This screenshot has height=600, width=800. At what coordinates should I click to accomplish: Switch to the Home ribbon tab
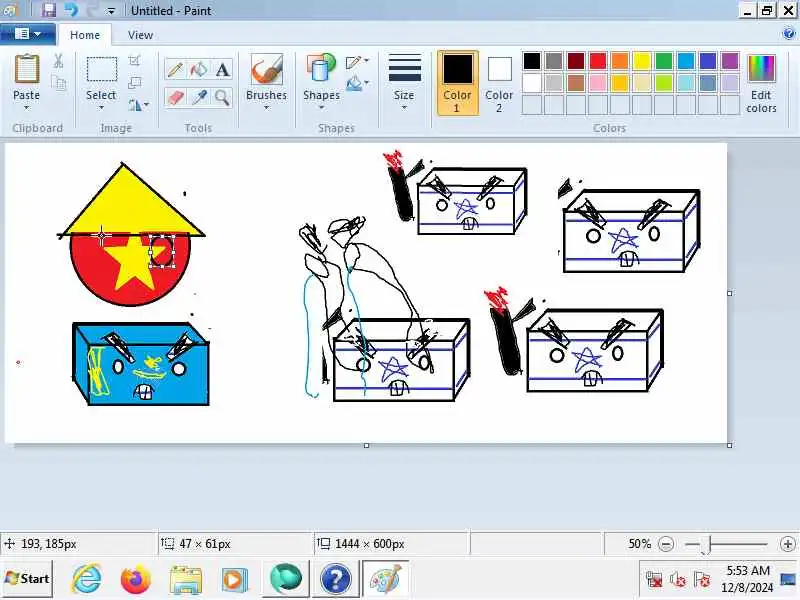tap(85, 35)
